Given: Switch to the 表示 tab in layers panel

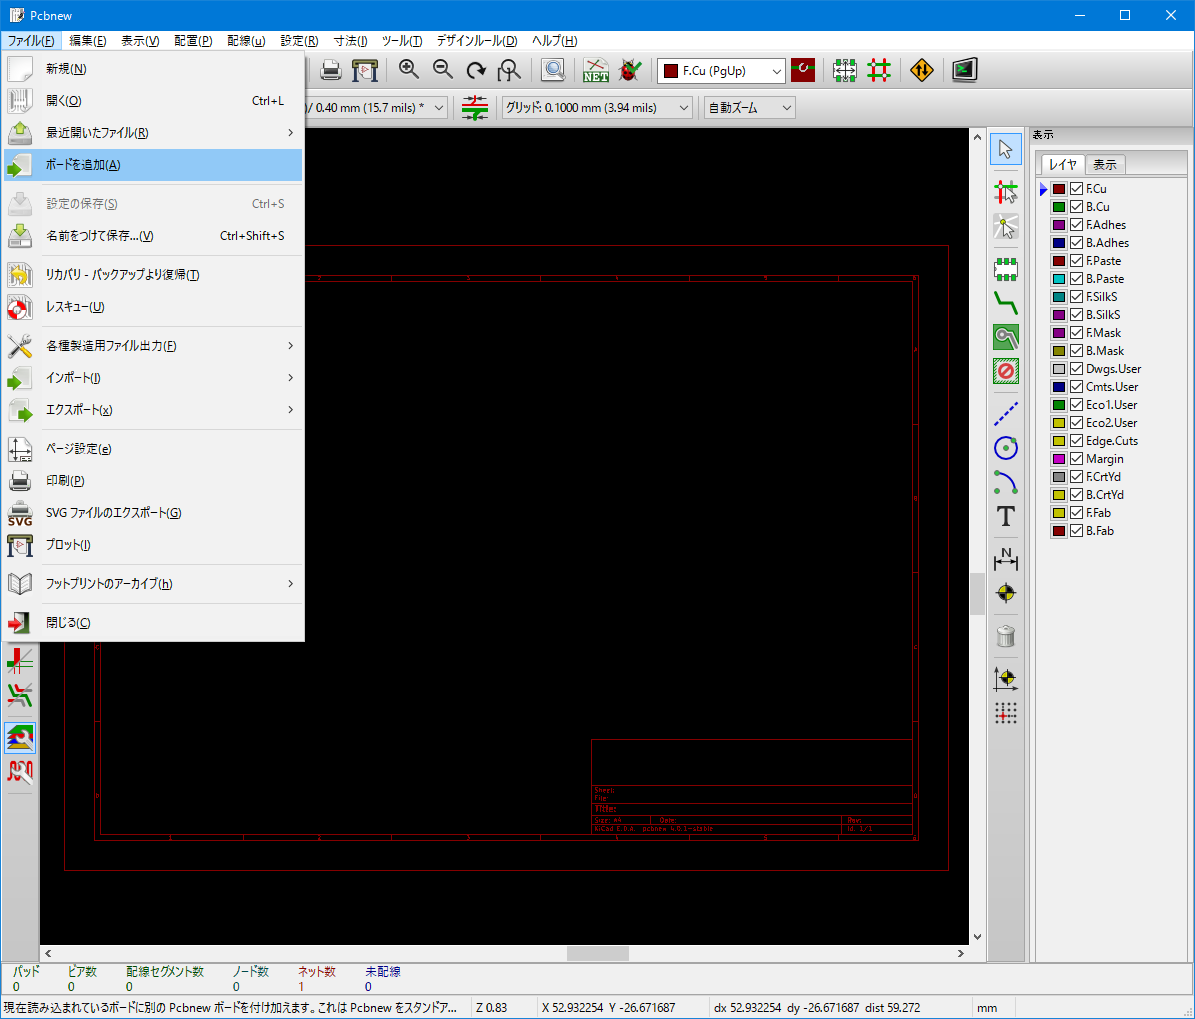Looking at the screenshot, I should 1104,165.
